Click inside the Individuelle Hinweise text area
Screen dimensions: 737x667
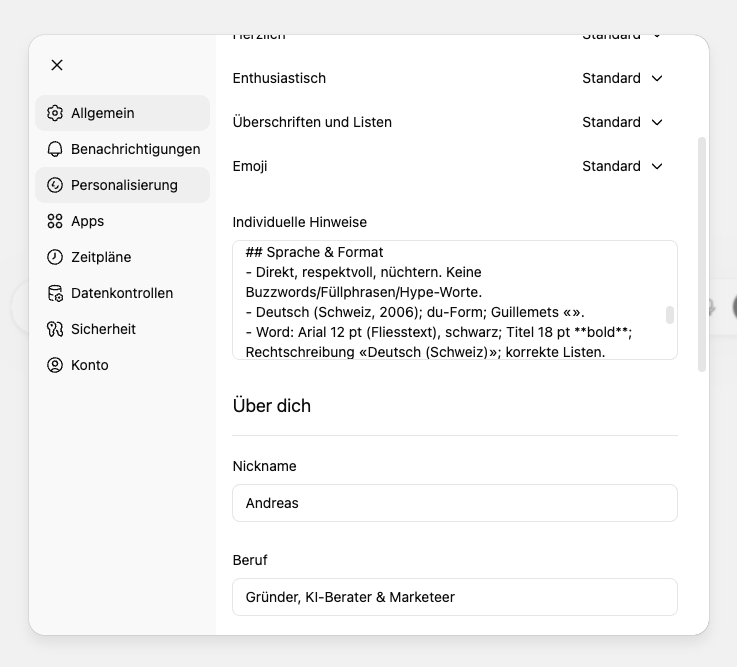point(455,300)
